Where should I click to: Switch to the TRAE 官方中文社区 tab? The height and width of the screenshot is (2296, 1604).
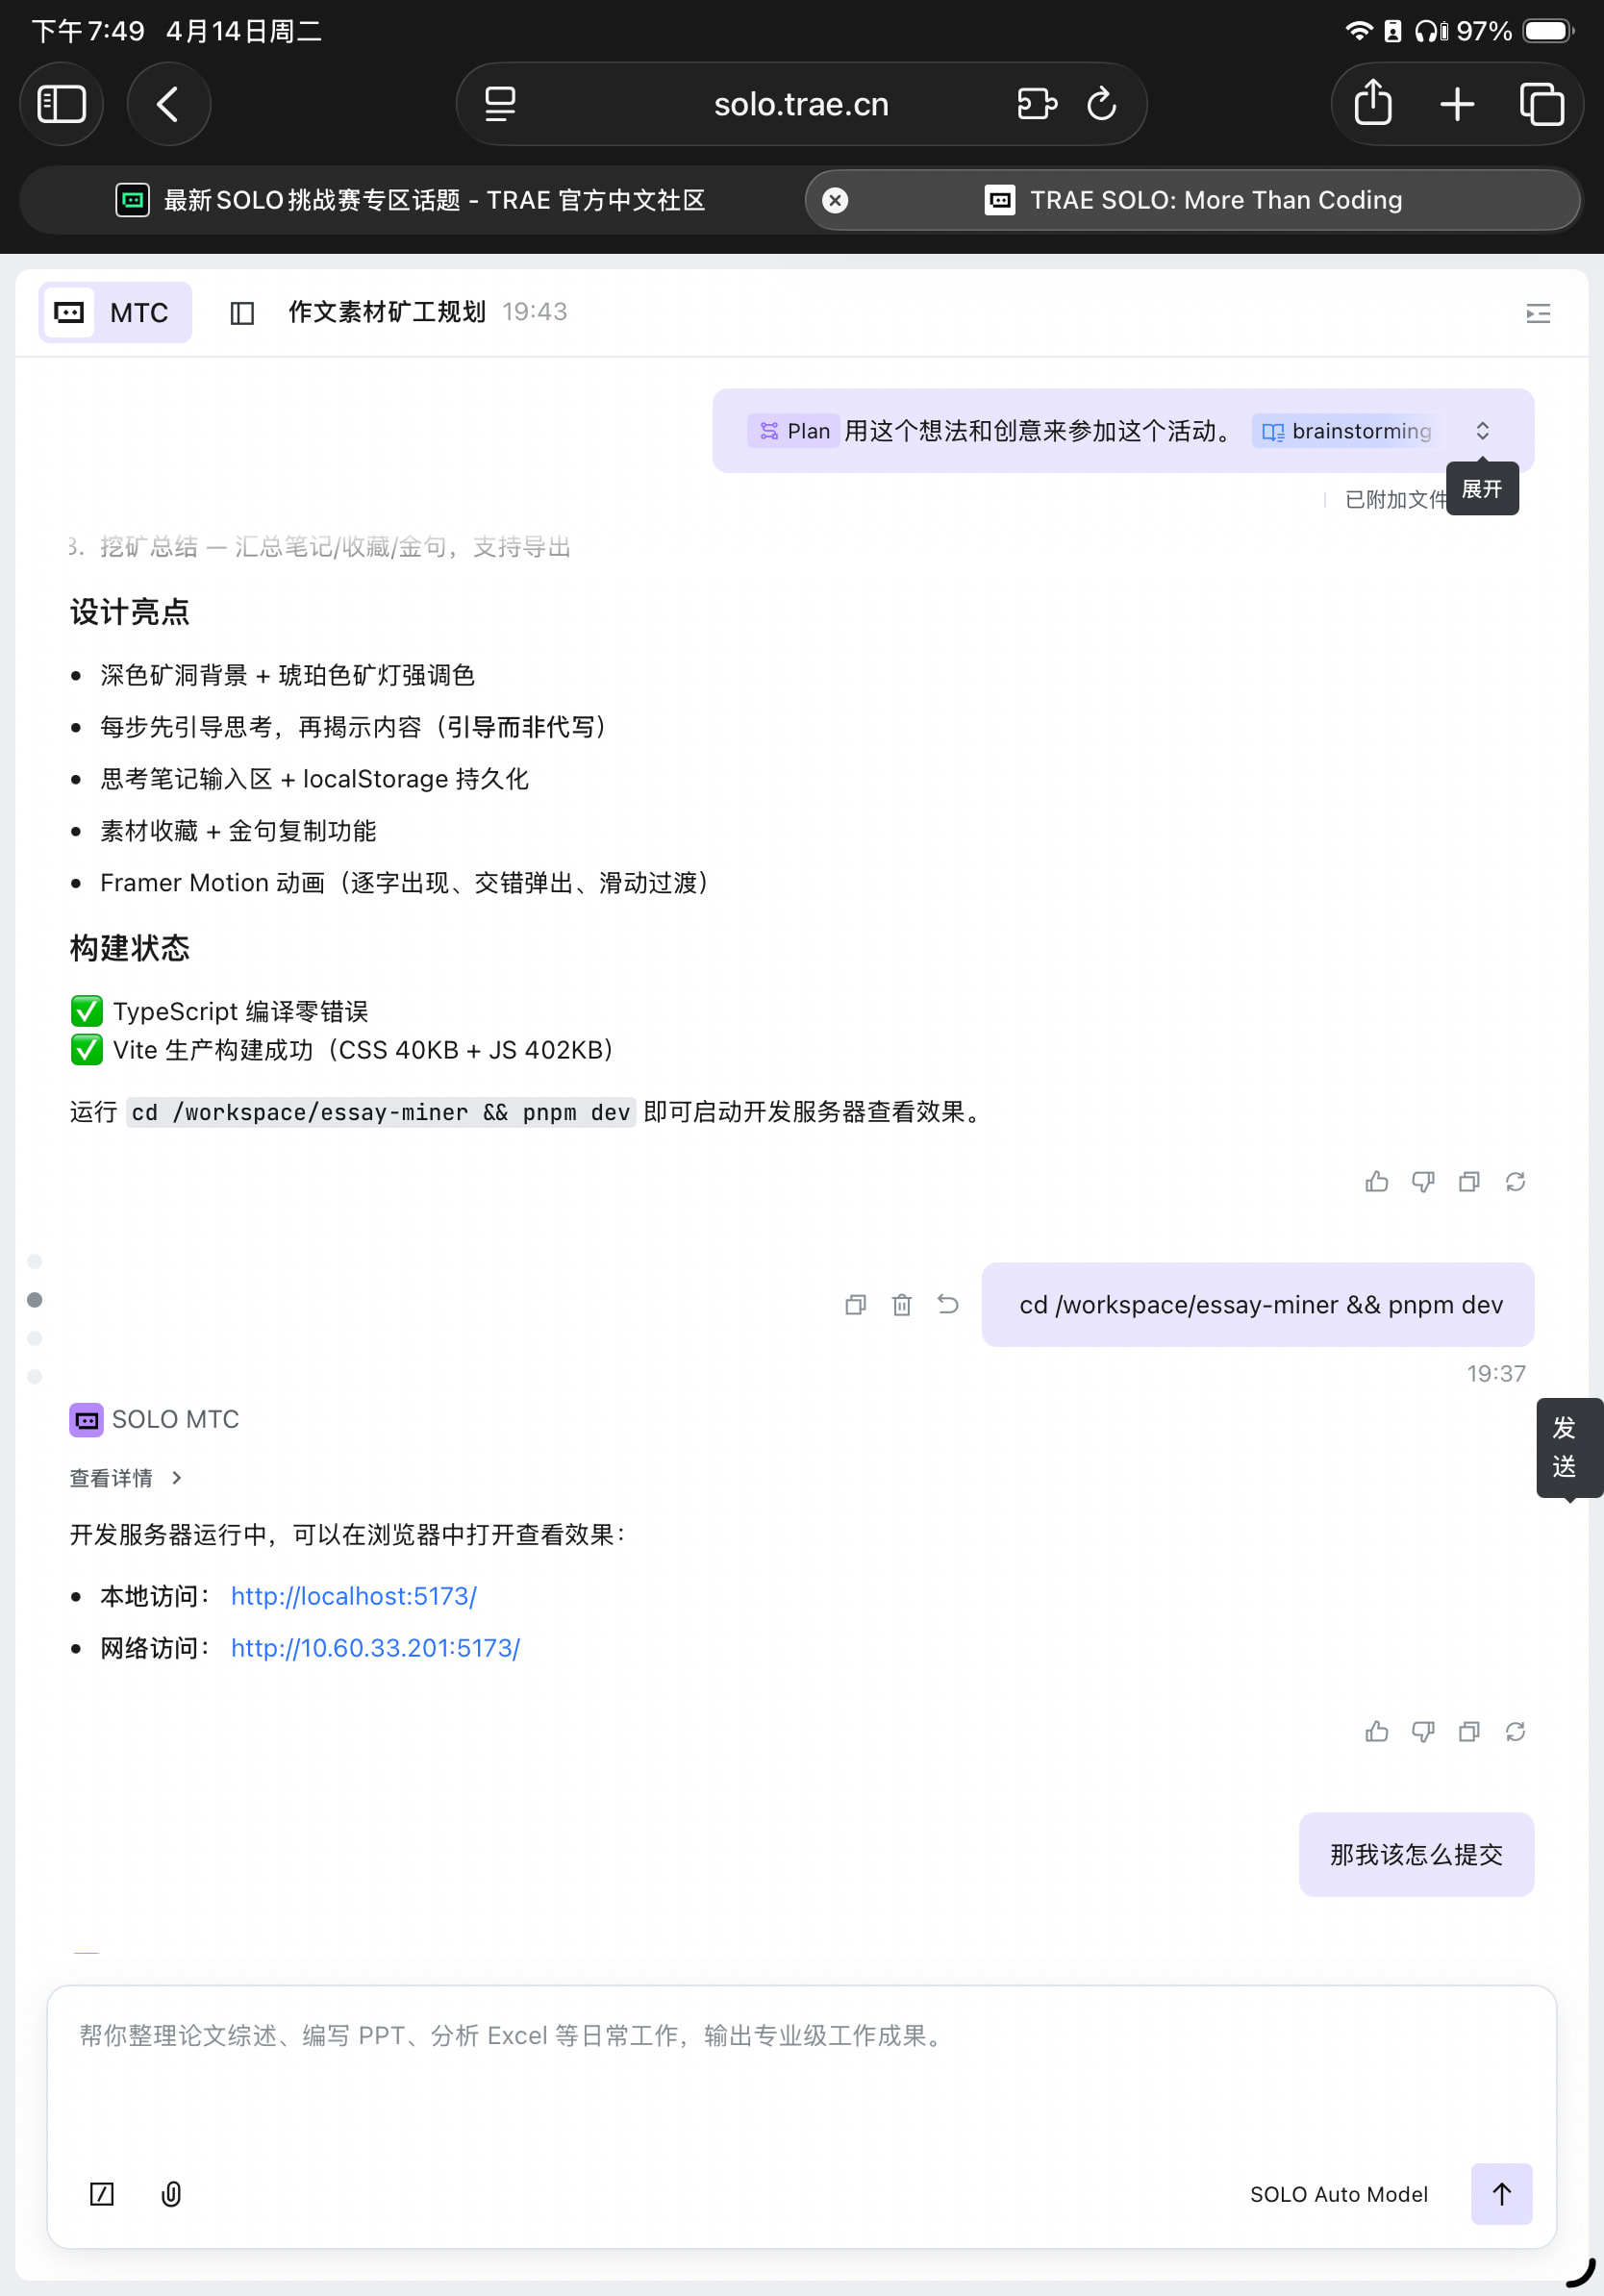click(x=411, y=201)
